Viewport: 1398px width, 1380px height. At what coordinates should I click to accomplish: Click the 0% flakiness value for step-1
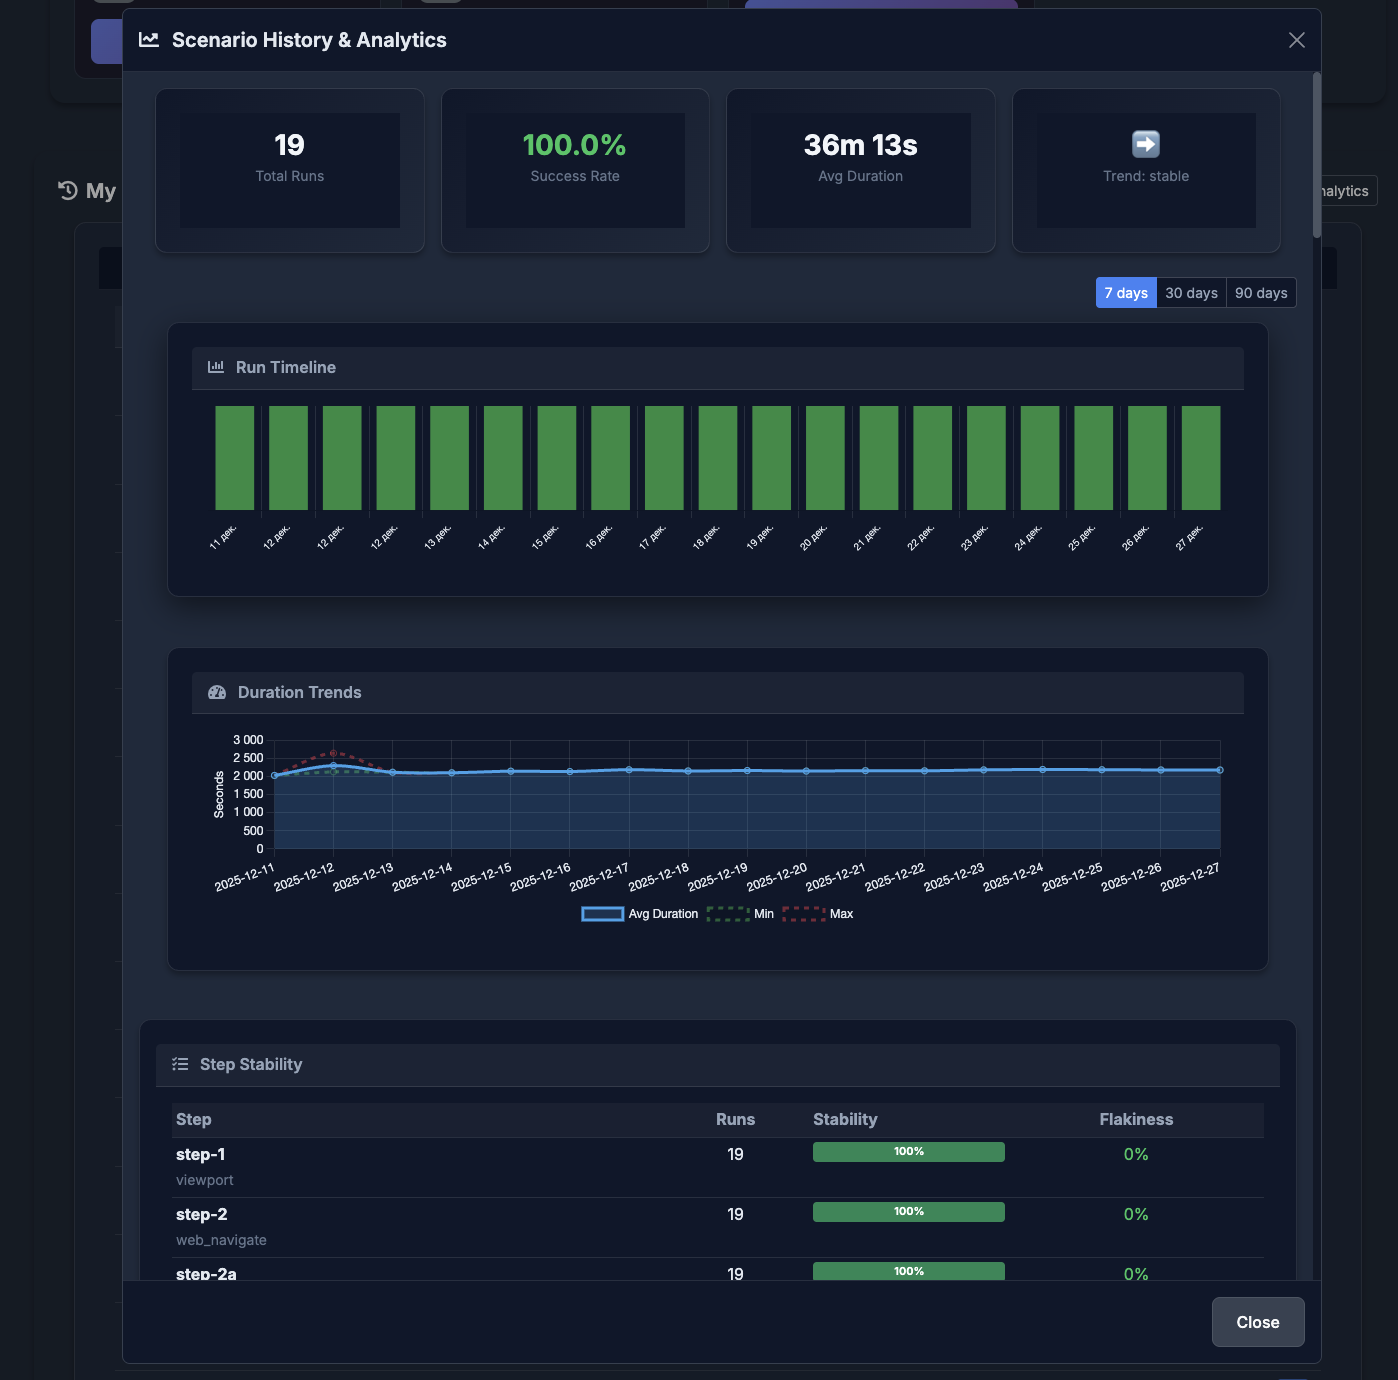(1136, 1153)
